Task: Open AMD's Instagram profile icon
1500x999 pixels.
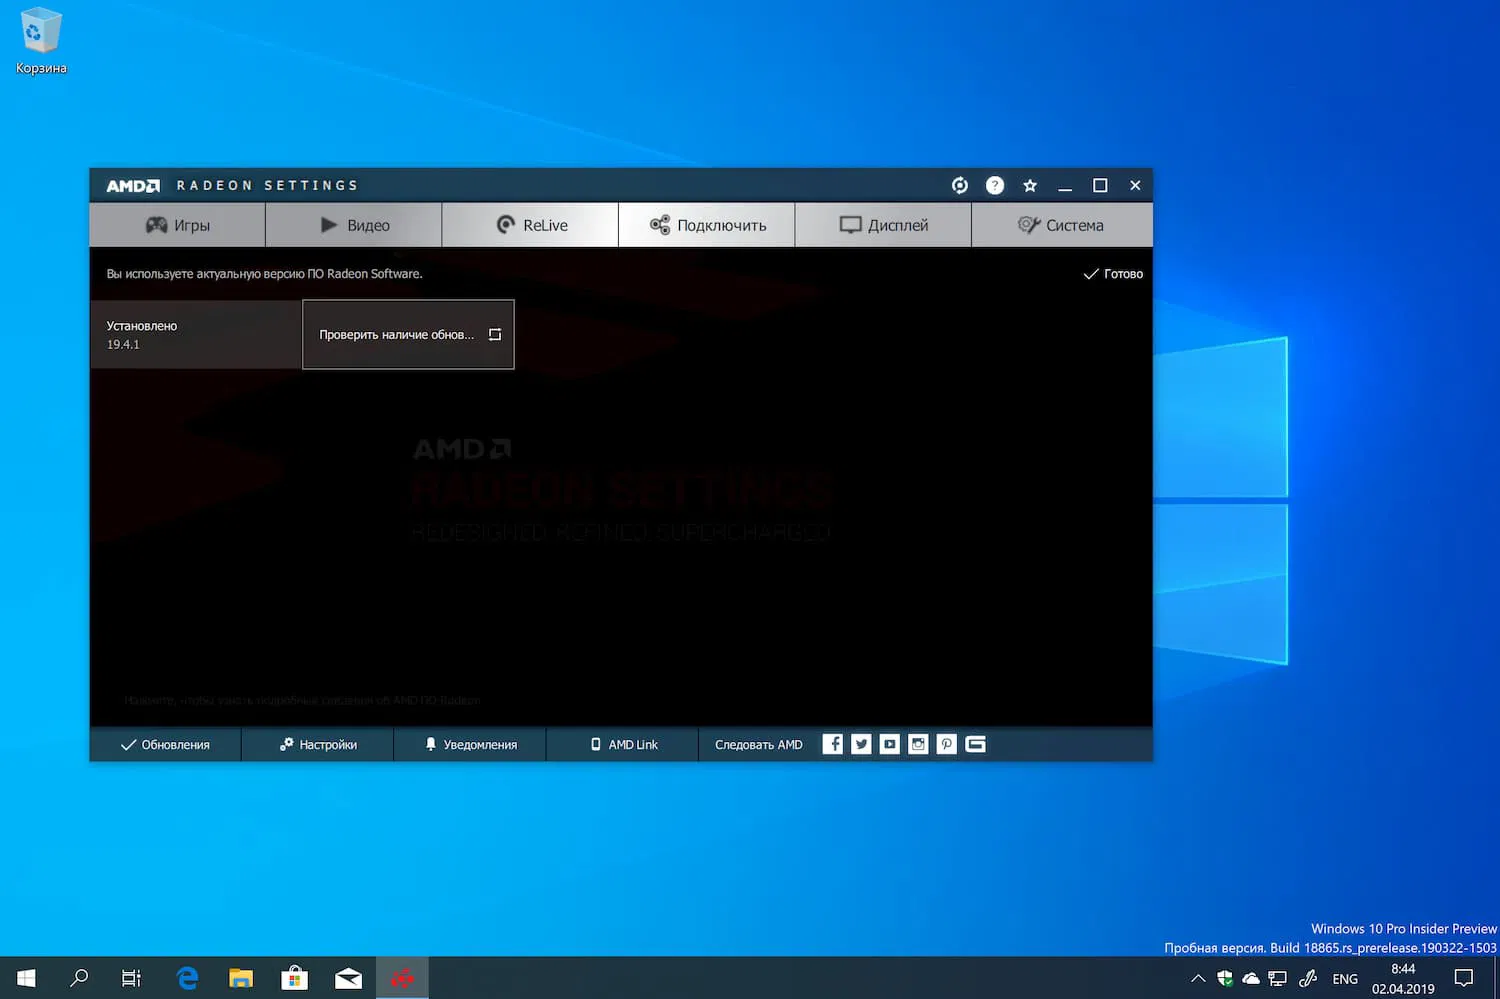Action: click(917, 744)
